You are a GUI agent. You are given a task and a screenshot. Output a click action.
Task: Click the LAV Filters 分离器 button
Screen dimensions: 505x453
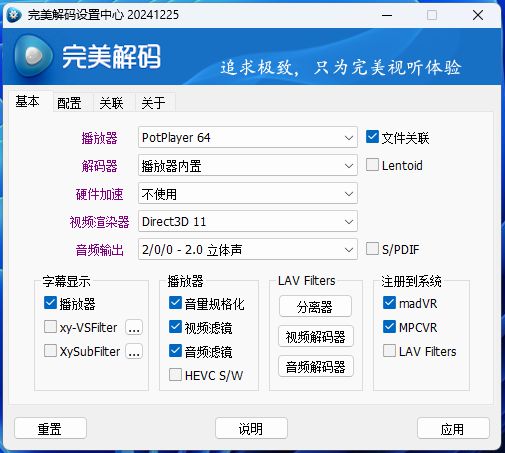click(x=315, y=306)
